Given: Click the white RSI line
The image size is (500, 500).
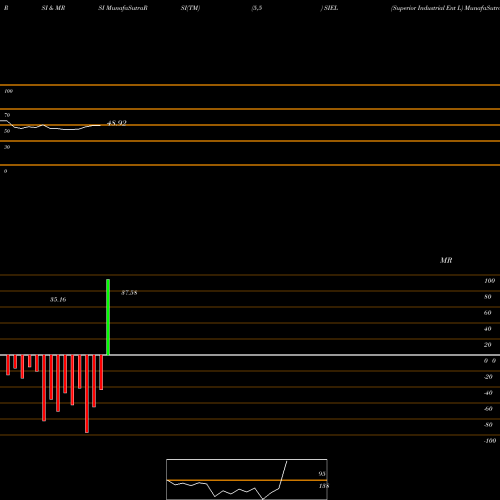Looking at the screenshot, I should coord(50,127).
